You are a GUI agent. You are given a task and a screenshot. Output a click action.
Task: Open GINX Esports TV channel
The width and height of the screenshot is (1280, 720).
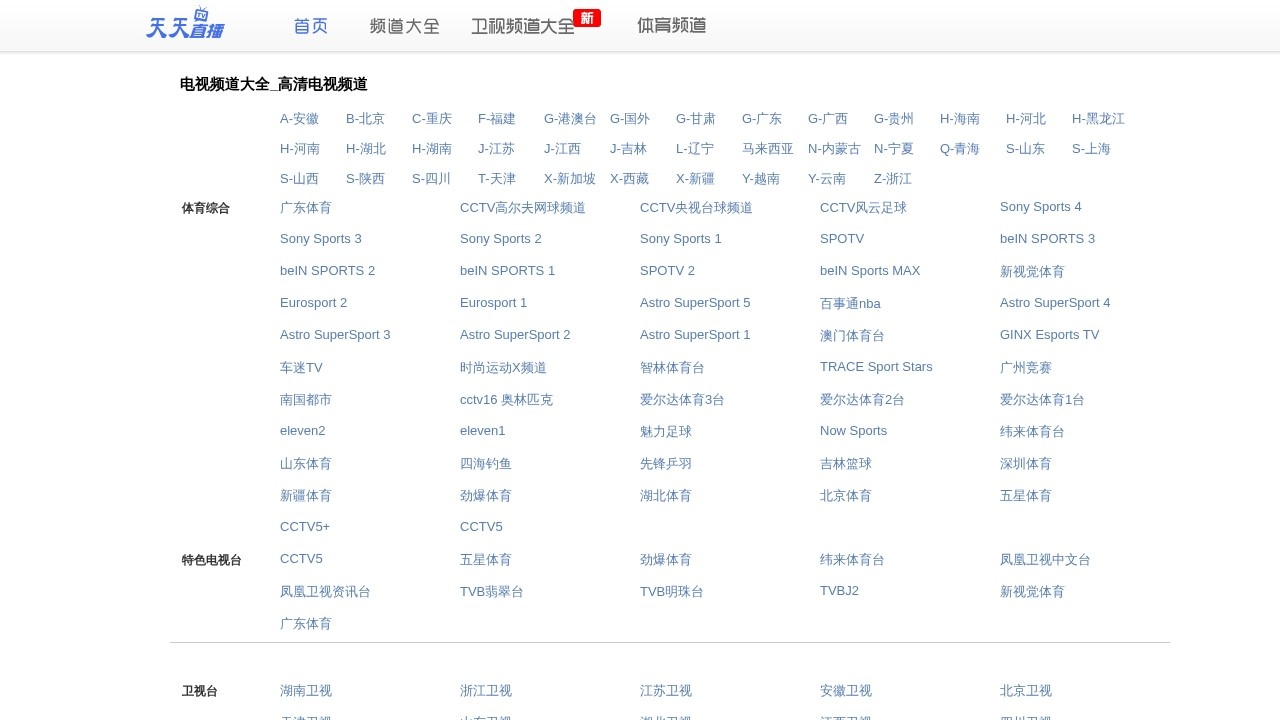(x=1049, y=335)
